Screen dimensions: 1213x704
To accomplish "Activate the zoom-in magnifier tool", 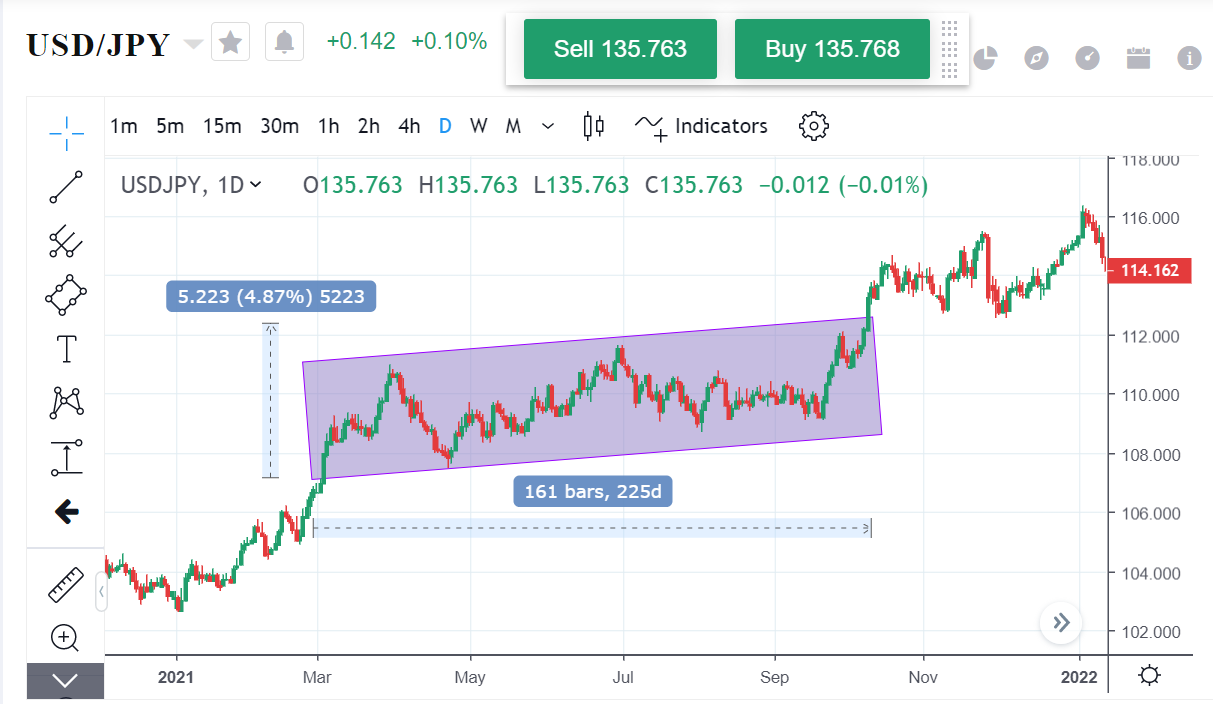I will tap(65, 637).
